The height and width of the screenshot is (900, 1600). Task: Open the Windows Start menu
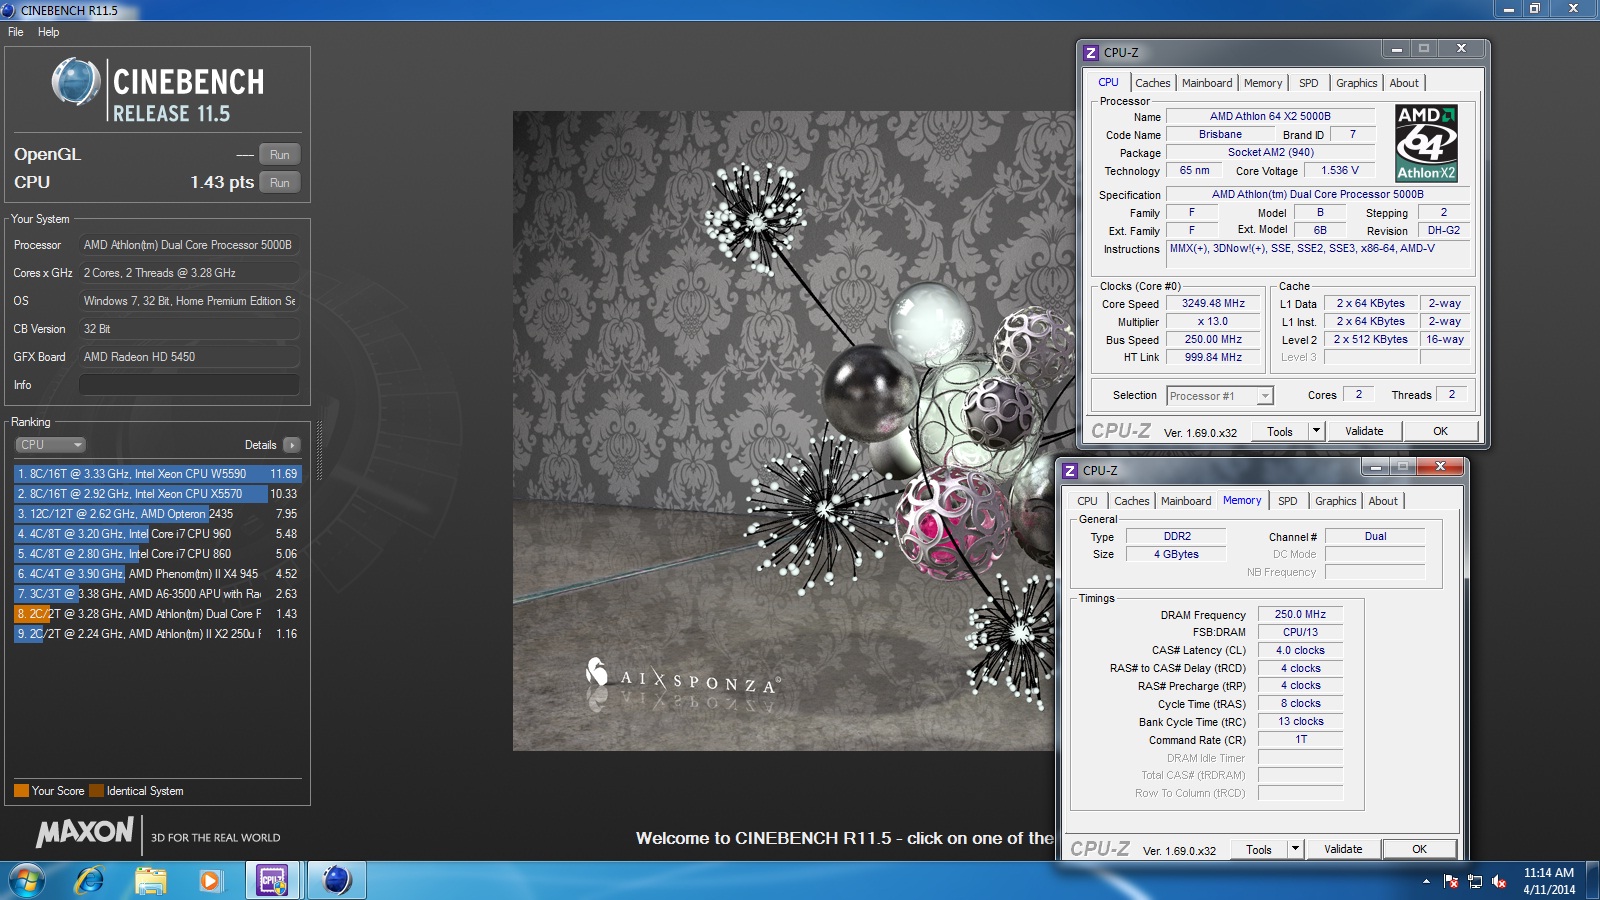(27, 881)
